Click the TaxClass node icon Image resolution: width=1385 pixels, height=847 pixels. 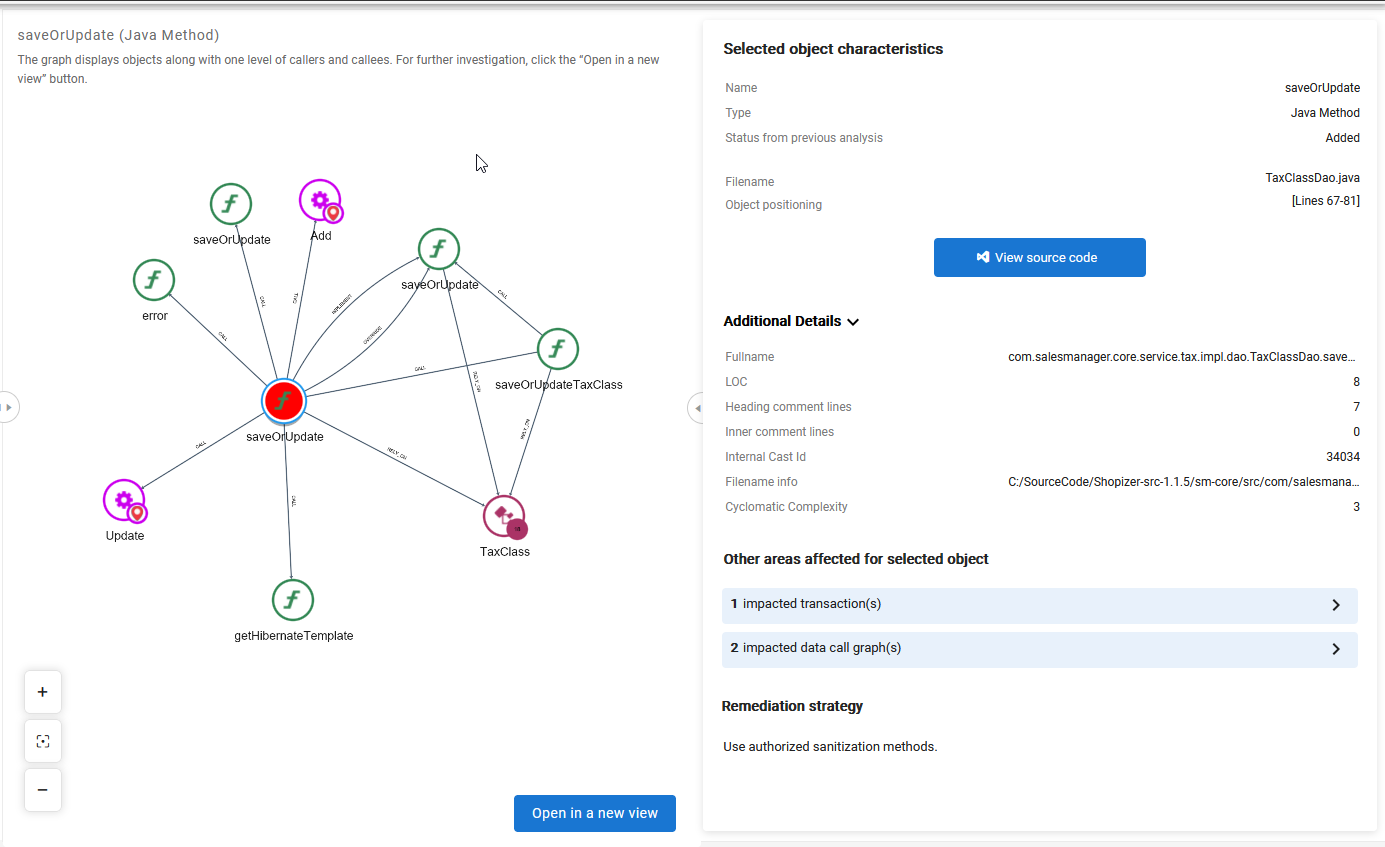click(x=504, y=516)
